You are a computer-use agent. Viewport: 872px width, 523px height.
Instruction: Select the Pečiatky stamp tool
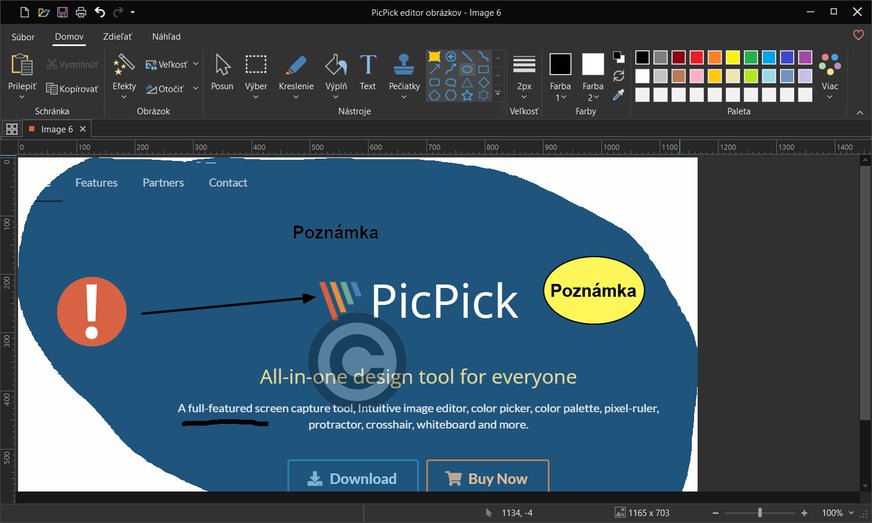404,72
